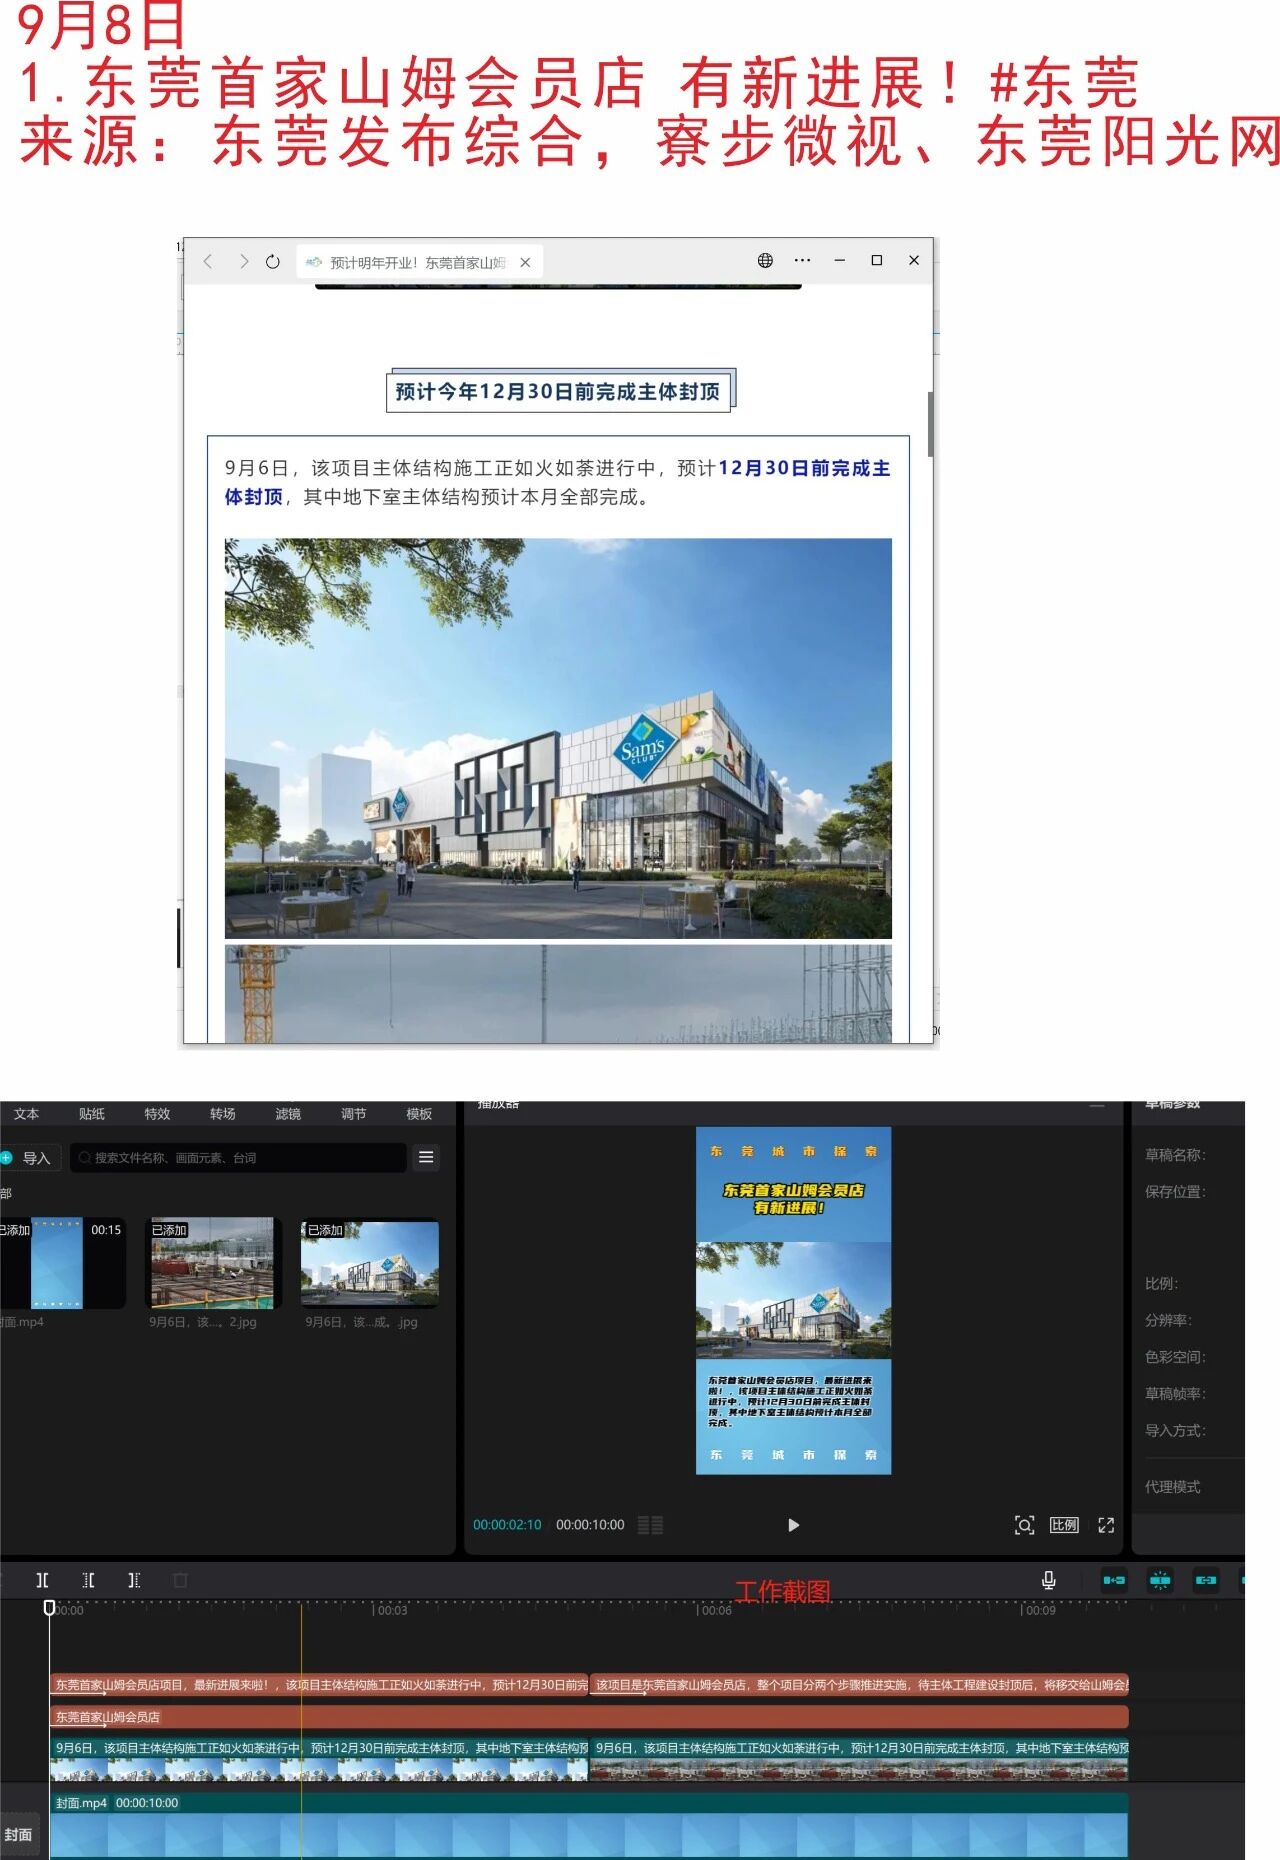
Task: Click the microphone record voiceover icon
Action: 1048,1580
